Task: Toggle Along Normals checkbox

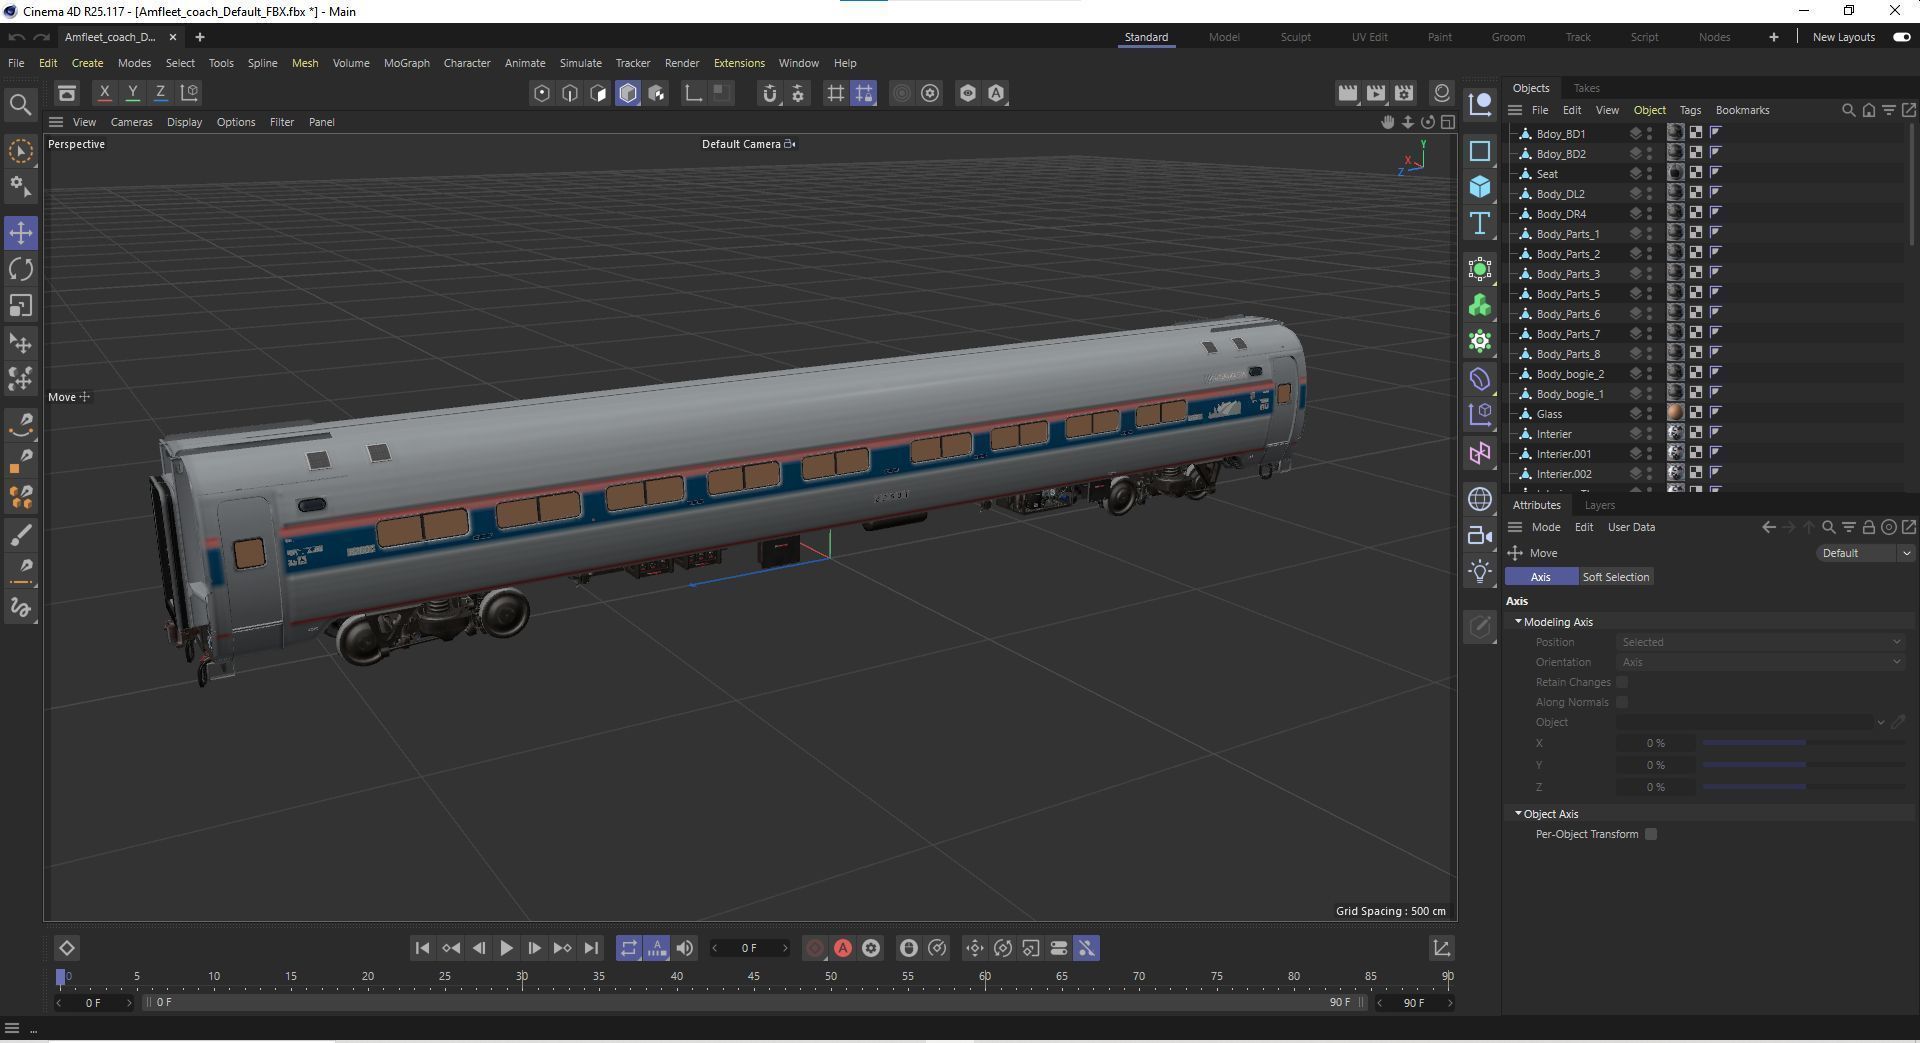Action: pyautogui.click(x=1622, y=702)
